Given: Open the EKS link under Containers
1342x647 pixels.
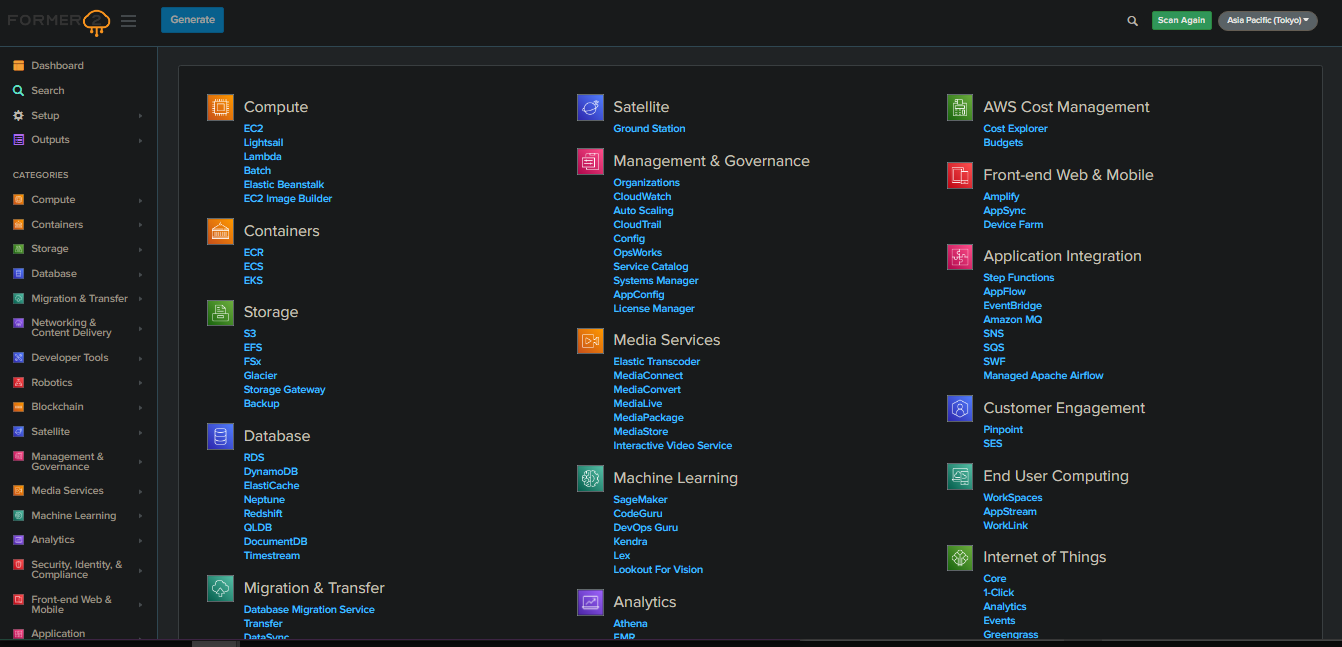Looking at the screenshot, I should pyautogui.click(x=253, y=281).
